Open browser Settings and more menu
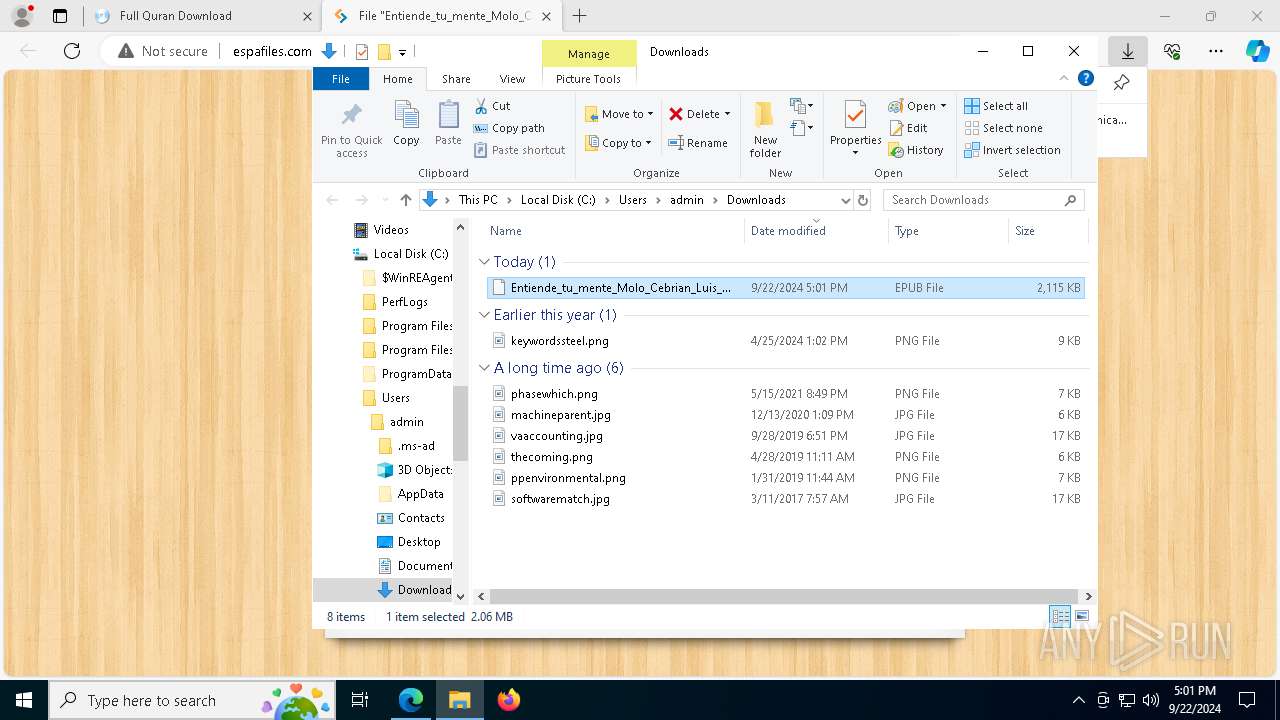1280x720 pixels. tap(1215, 51)
